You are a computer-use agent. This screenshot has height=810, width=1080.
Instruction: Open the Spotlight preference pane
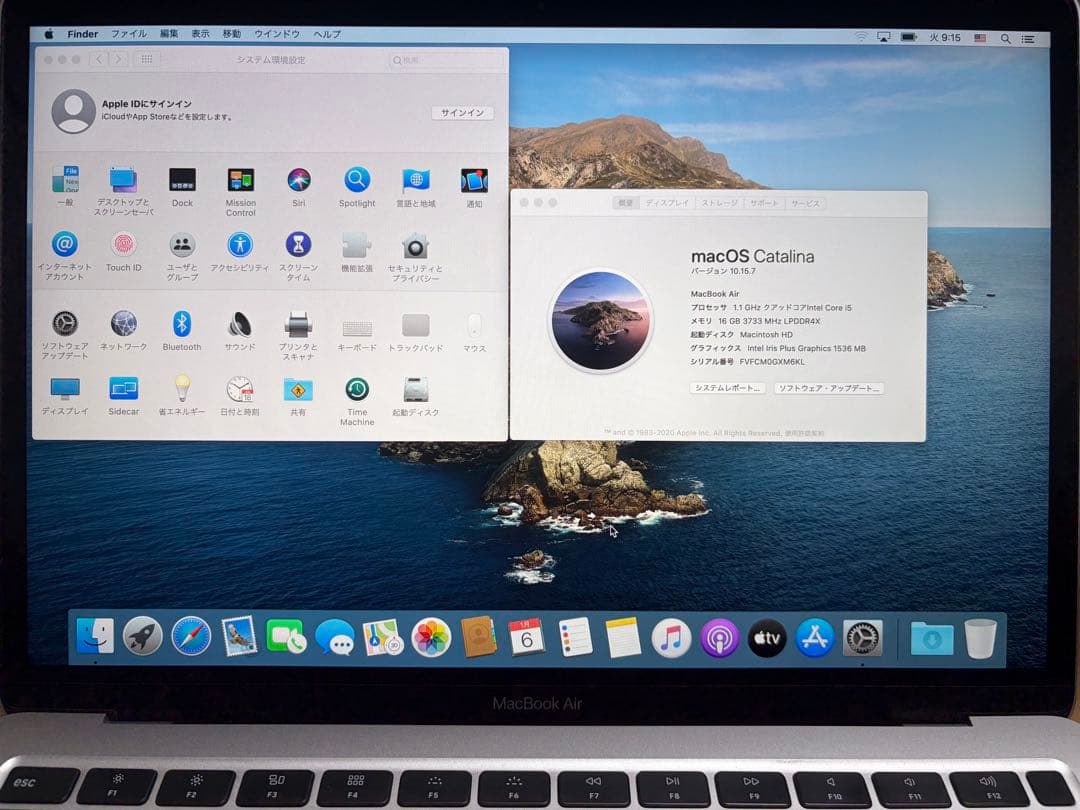(356, 180)
